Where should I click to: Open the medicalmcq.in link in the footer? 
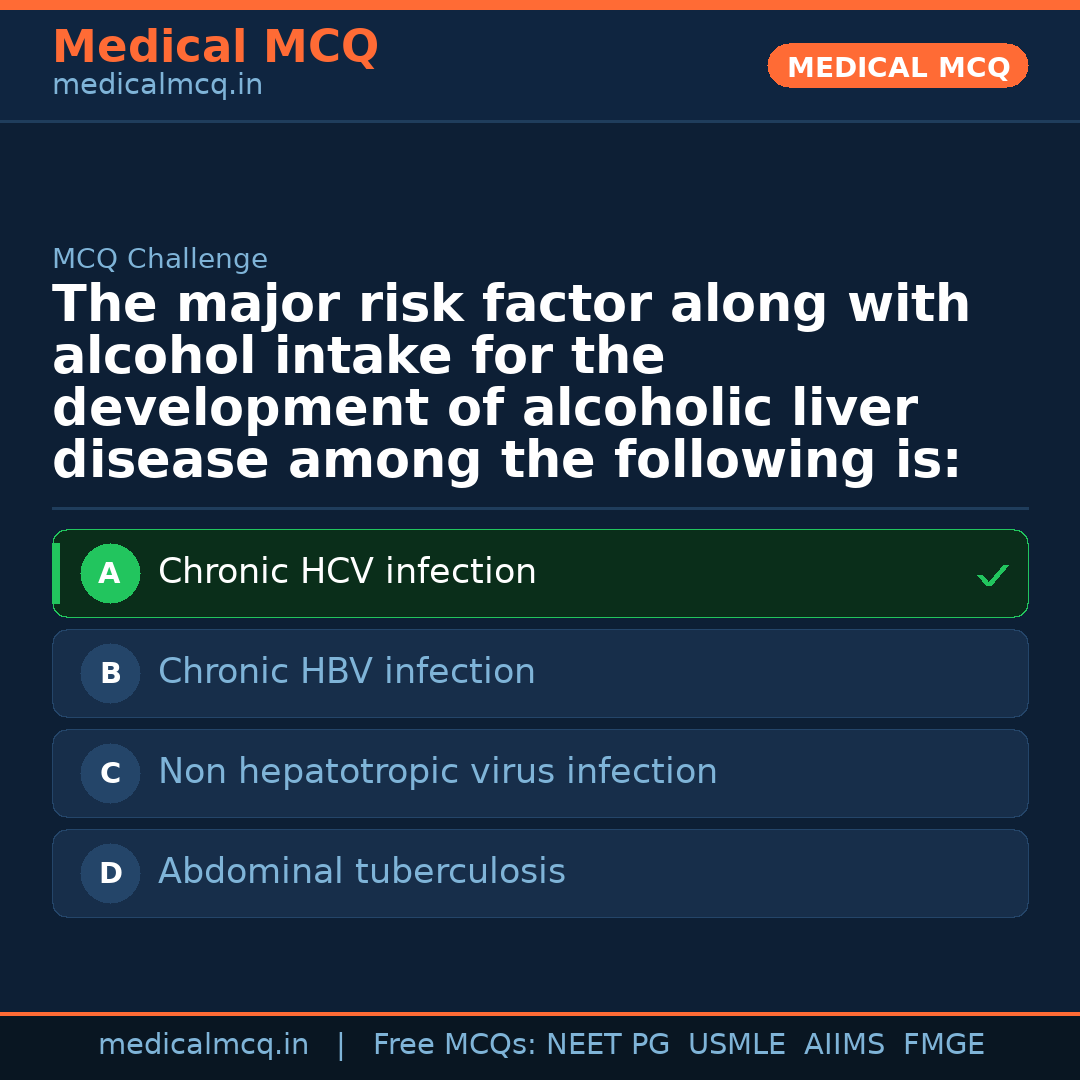(x=203, y=1045)
